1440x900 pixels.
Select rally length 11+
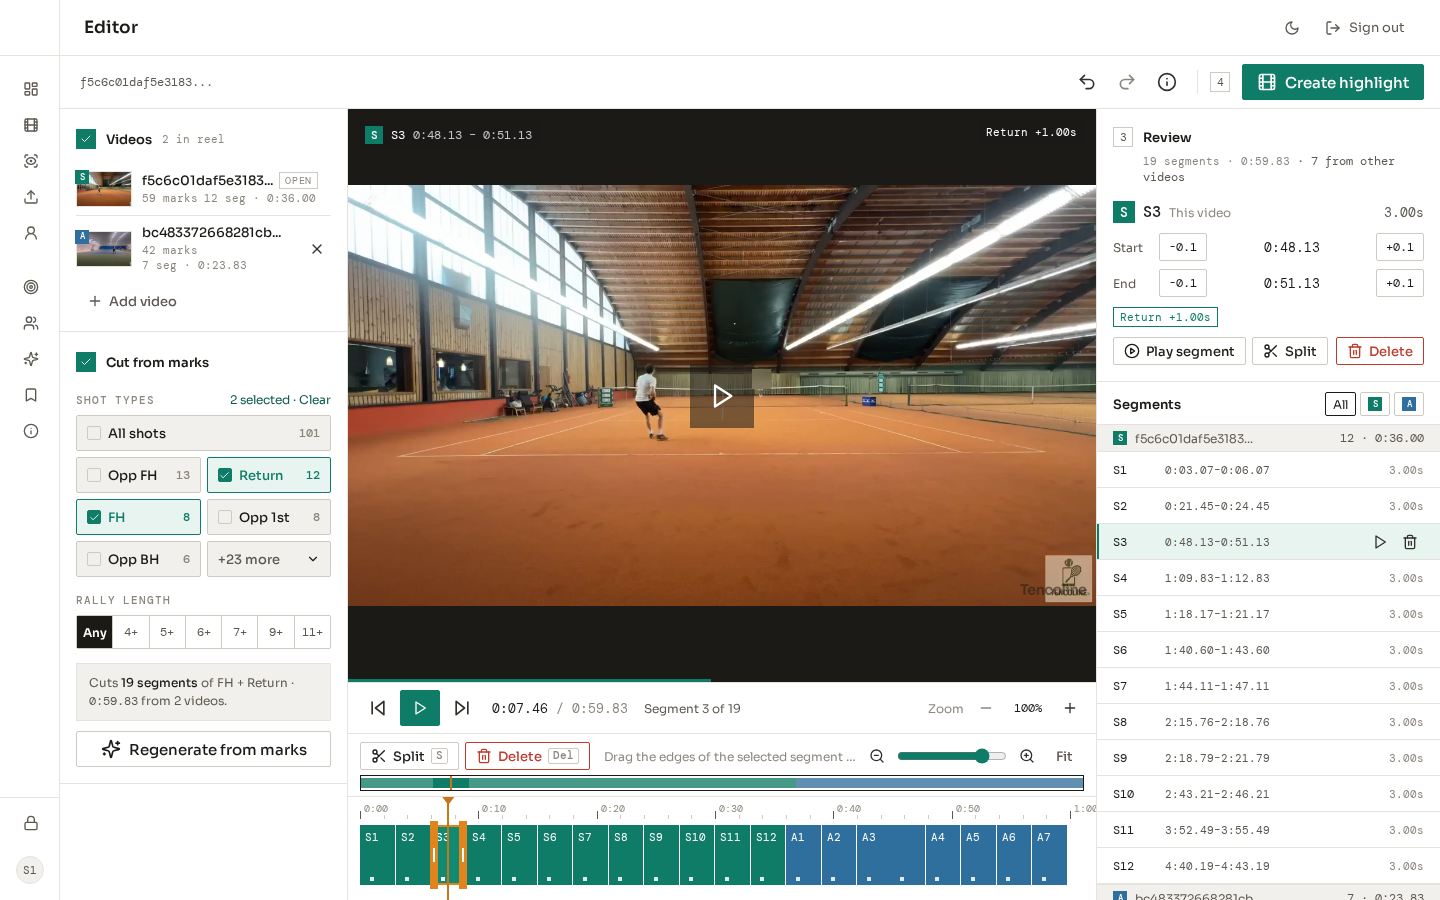(312, 632)
